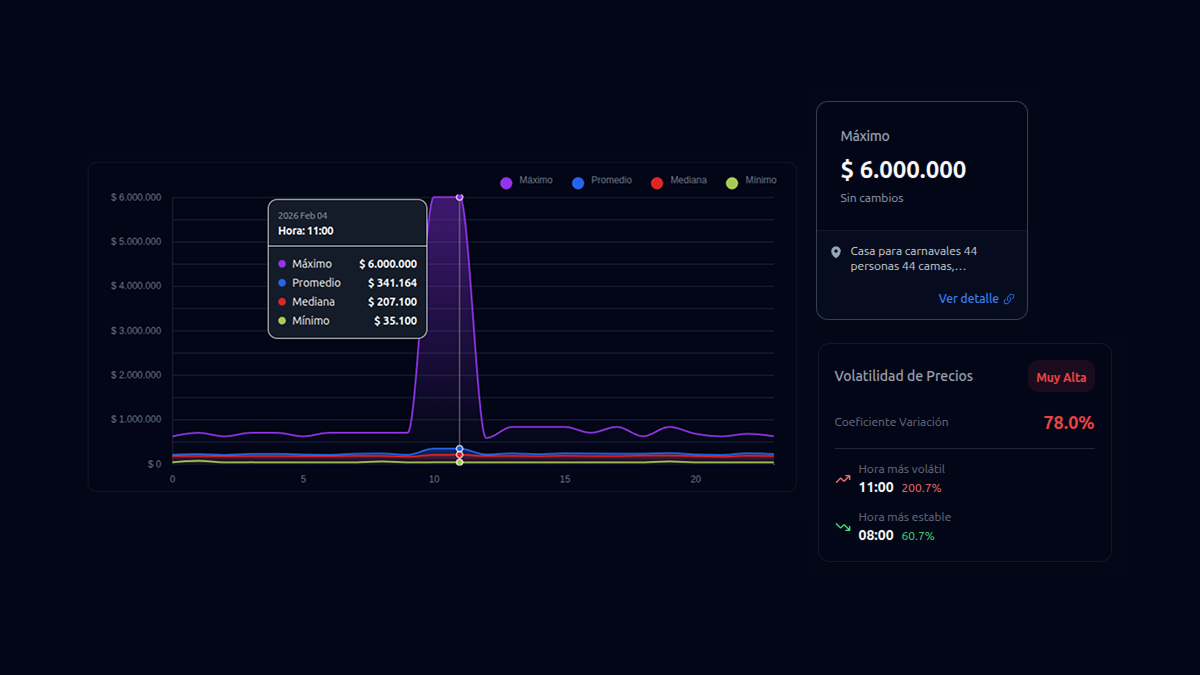Click the downward trend icon for Hora más estable
The height and width of the screenshot is (675, 1200).
843,527
